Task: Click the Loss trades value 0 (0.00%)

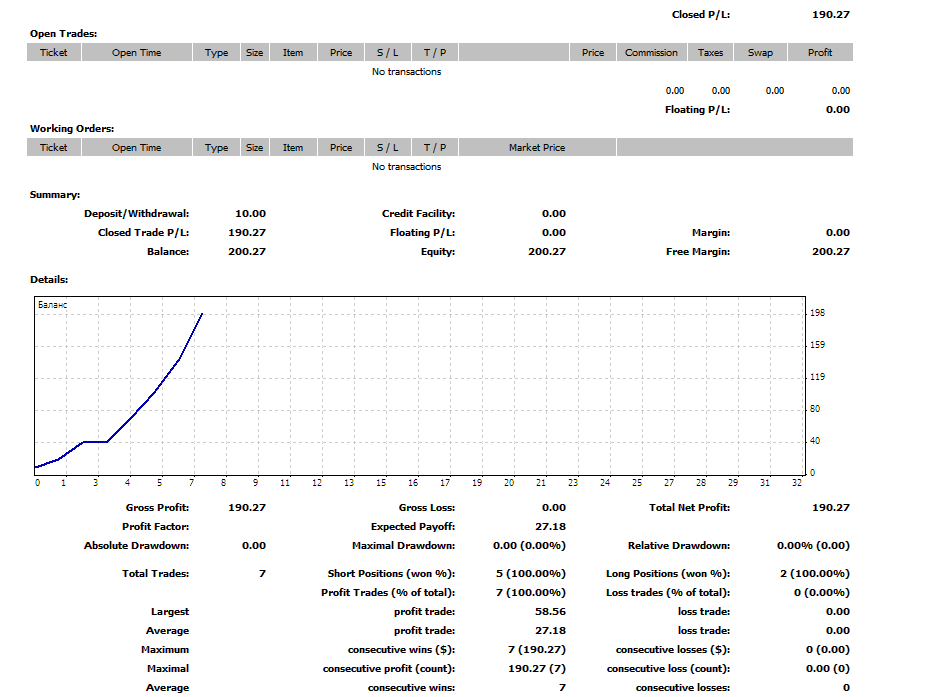Action: (x=821, y=593)
